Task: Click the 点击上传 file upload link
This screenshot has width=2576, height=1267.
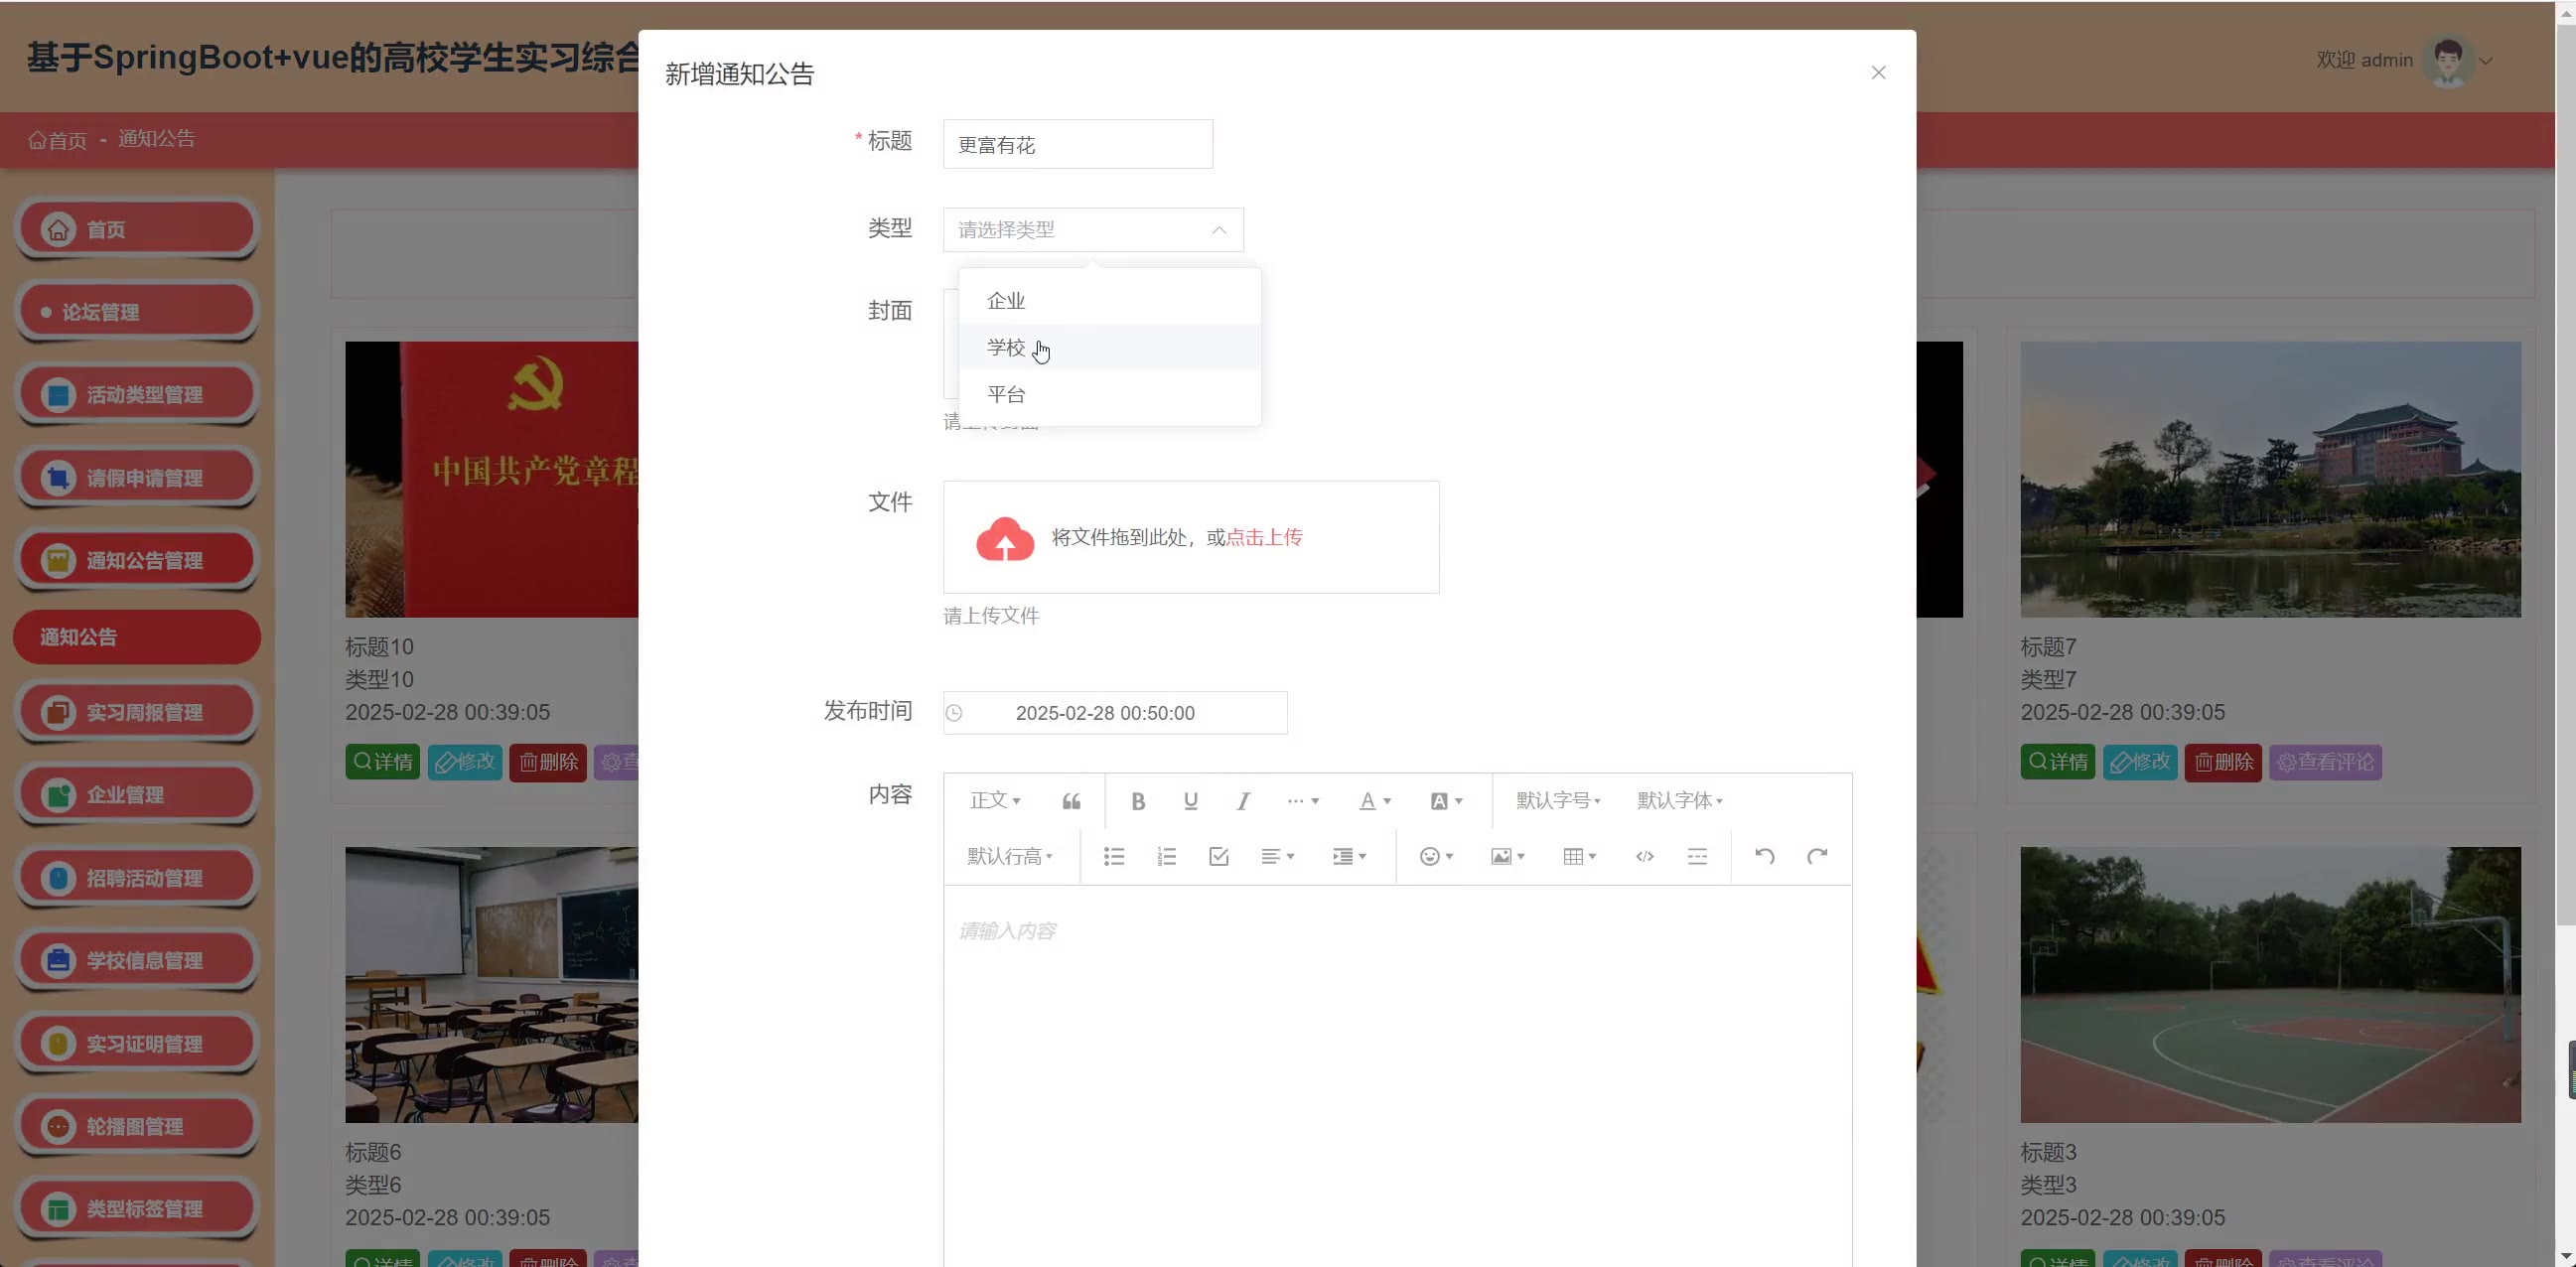Action: 1263,538
